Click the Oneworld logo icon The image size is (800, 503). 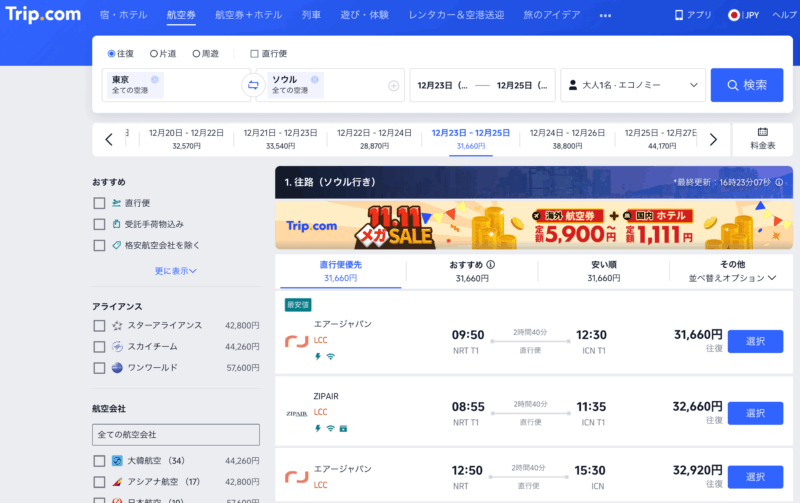point(117,368)
